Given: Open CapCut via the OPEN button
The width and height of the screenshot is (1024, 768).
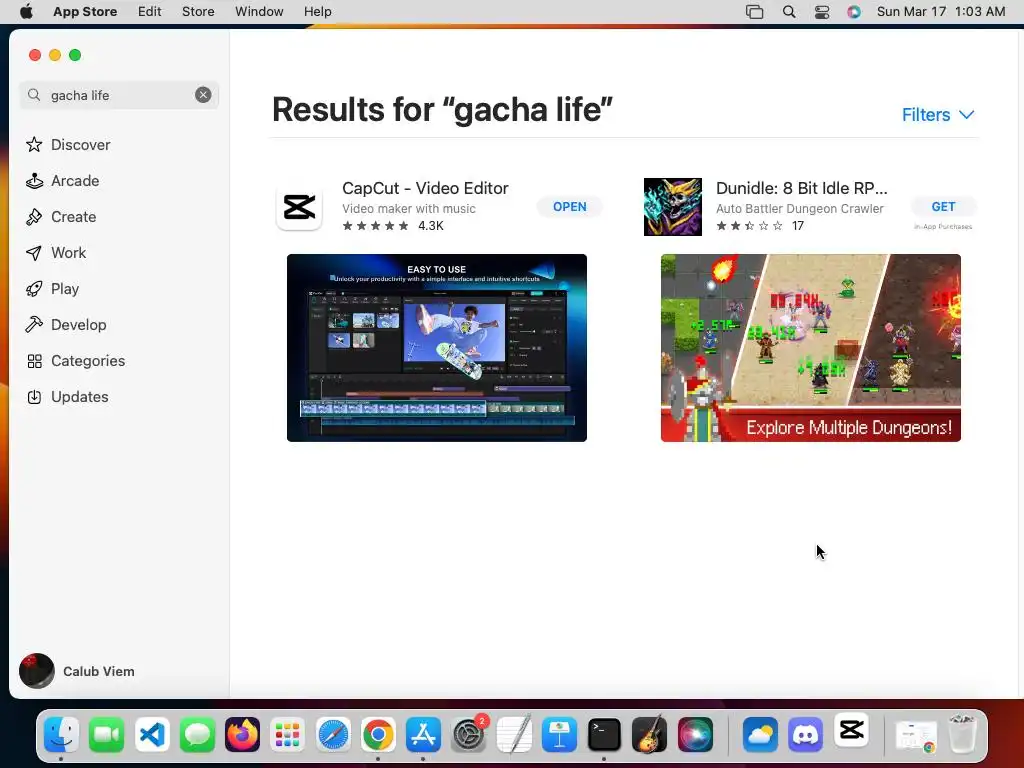Looking at the screenshot, I should tap(569, 206).
